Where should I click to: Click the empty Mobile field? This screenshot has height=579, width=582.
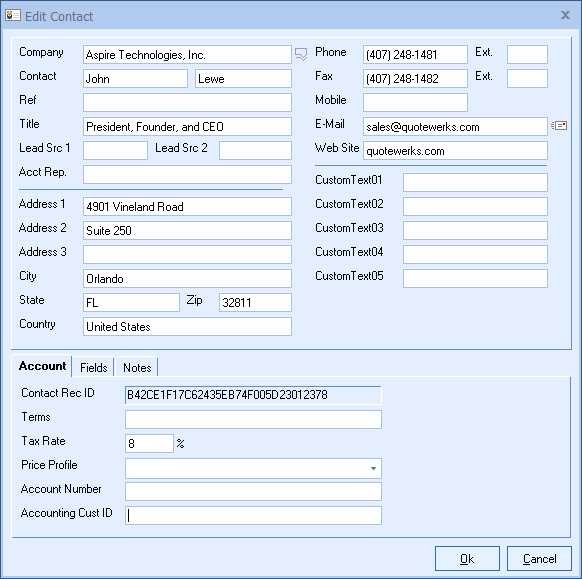[x=415, y=102]
